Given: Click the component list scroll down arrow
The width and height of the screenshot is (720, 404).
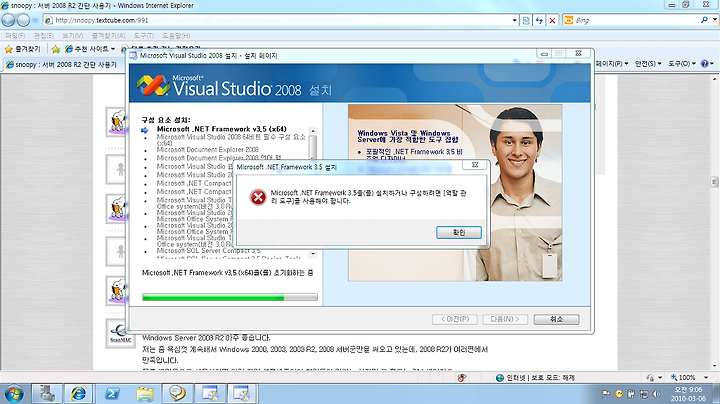Looking at the screenshot, I should click(313, 254).
